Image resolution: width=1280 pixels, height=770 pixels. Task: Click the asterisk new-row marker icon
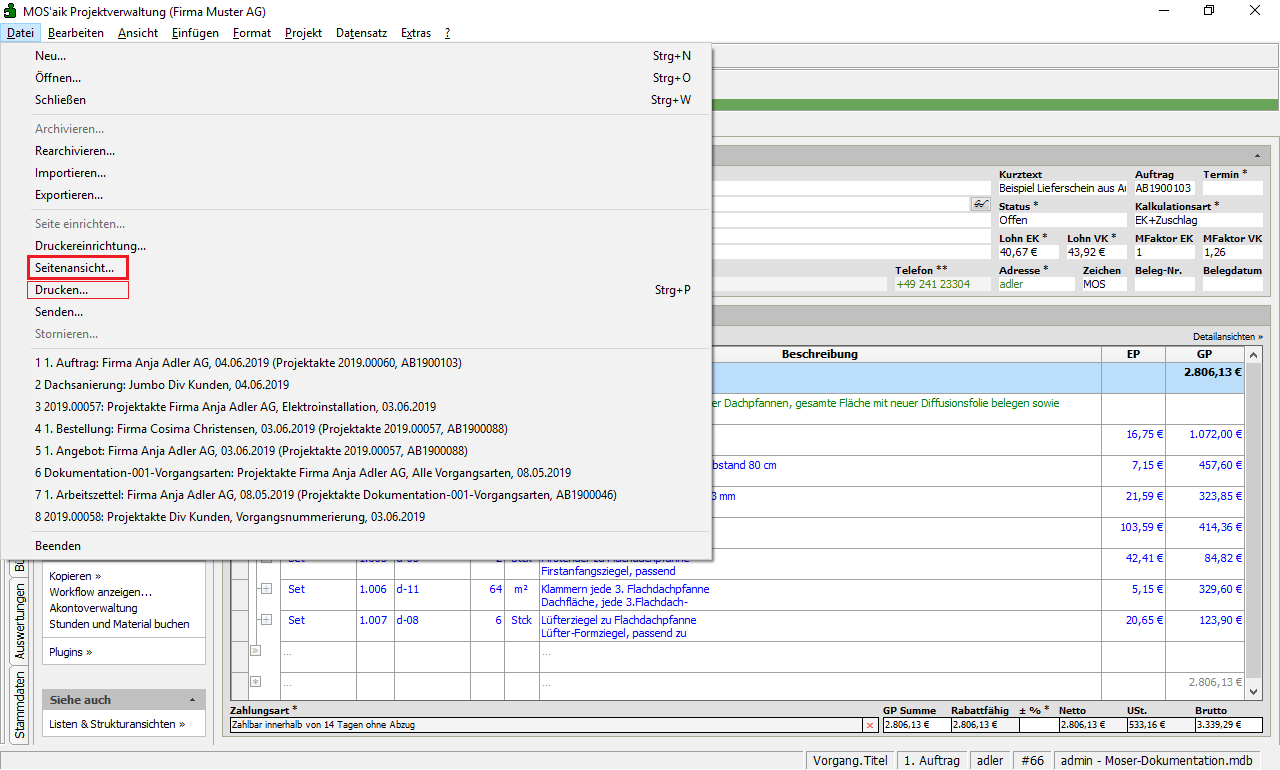click(x=255, y=681)
